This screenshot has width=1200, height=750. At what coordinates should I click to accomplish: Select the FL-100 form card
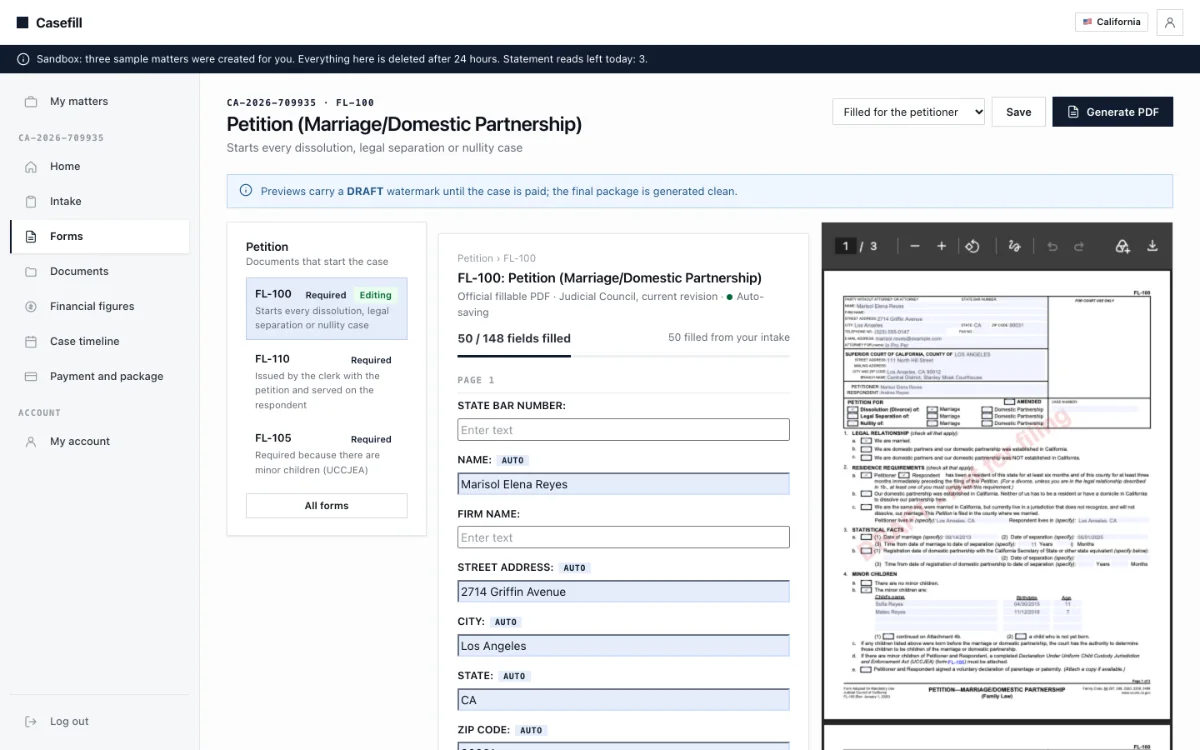(327, 309)
